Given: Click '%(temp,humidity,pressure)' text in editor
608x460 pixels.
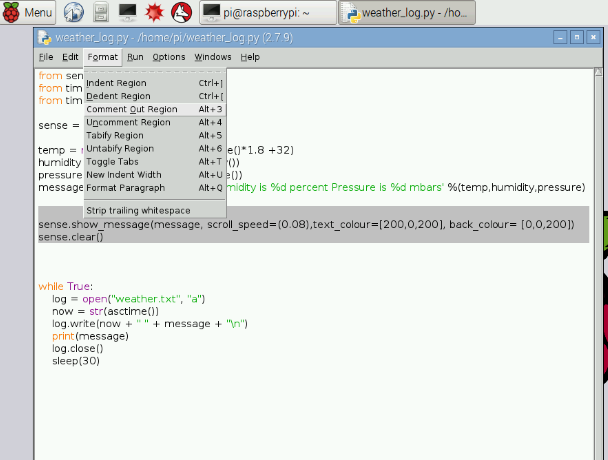Looking at the screenshot, I should coord(516,188).
